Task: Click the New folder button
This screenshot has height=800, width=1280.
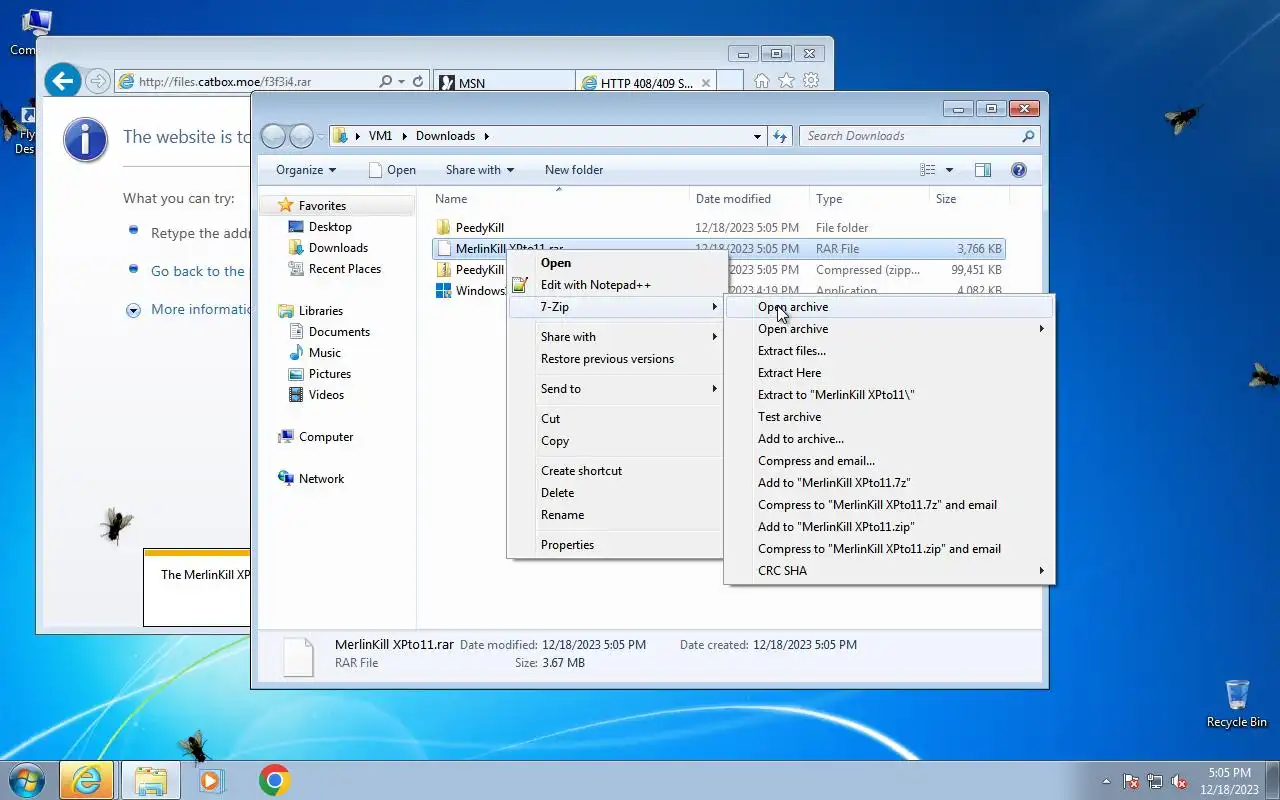Action: (574, 170)
